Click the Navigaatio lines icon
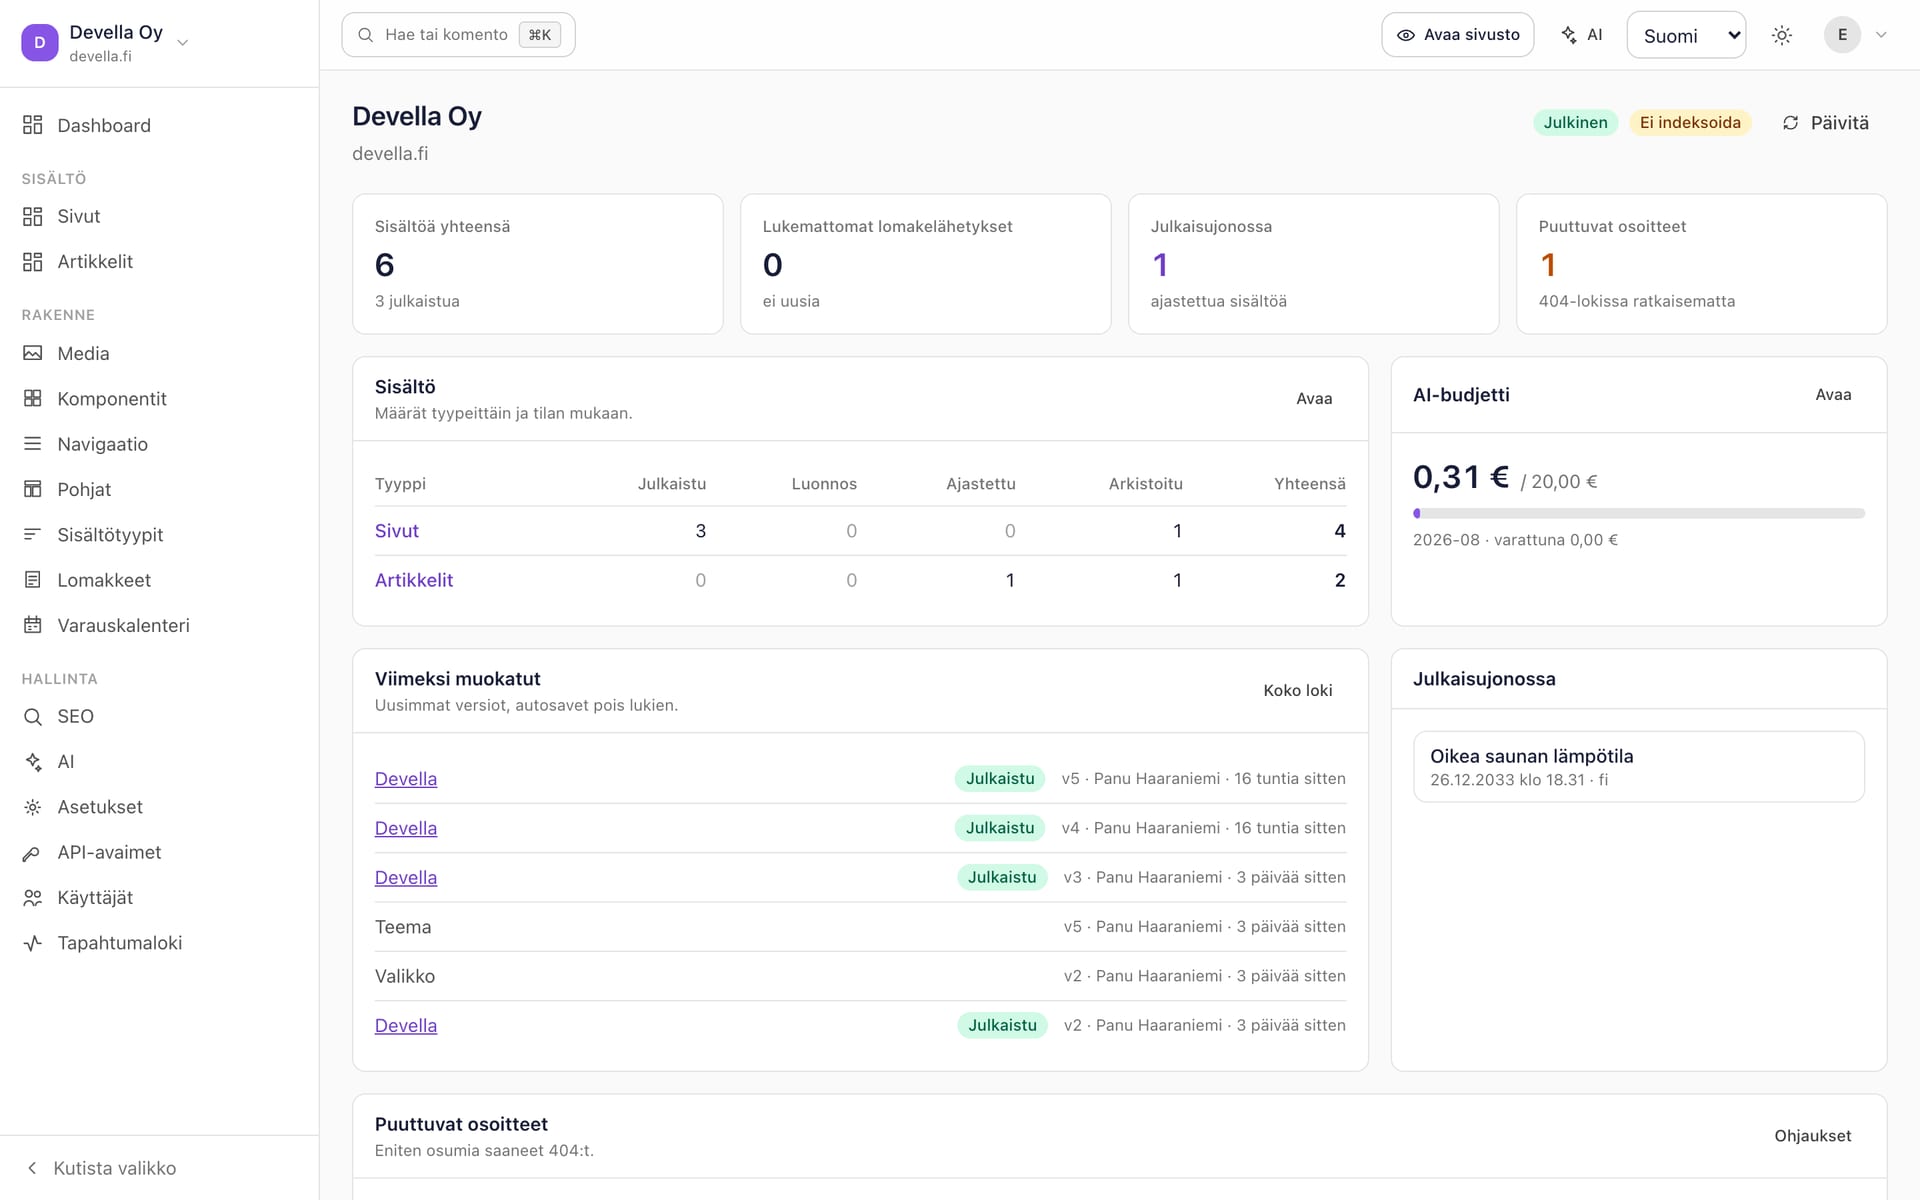1920x1200 pixels. point(33,443)
